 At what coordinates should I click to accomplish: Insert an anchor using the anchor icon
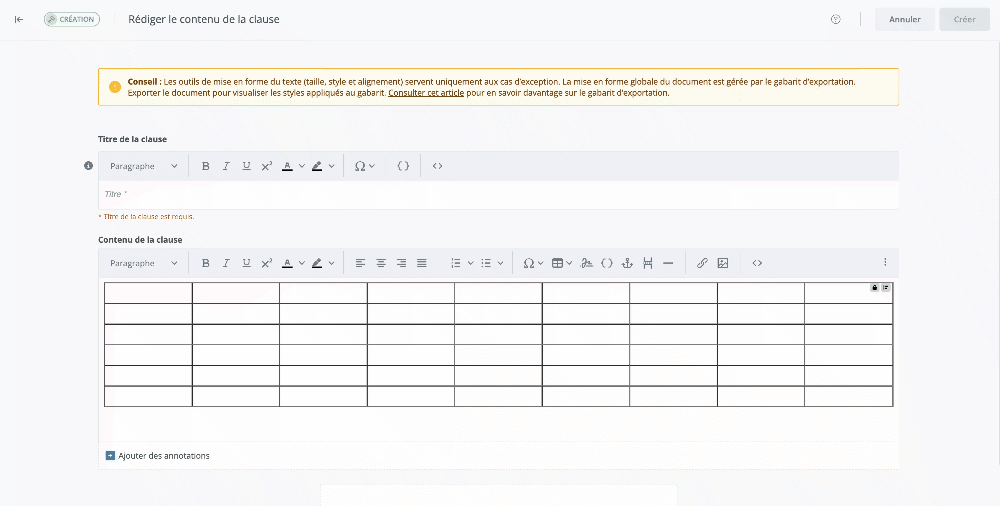[x=627, y=263]
